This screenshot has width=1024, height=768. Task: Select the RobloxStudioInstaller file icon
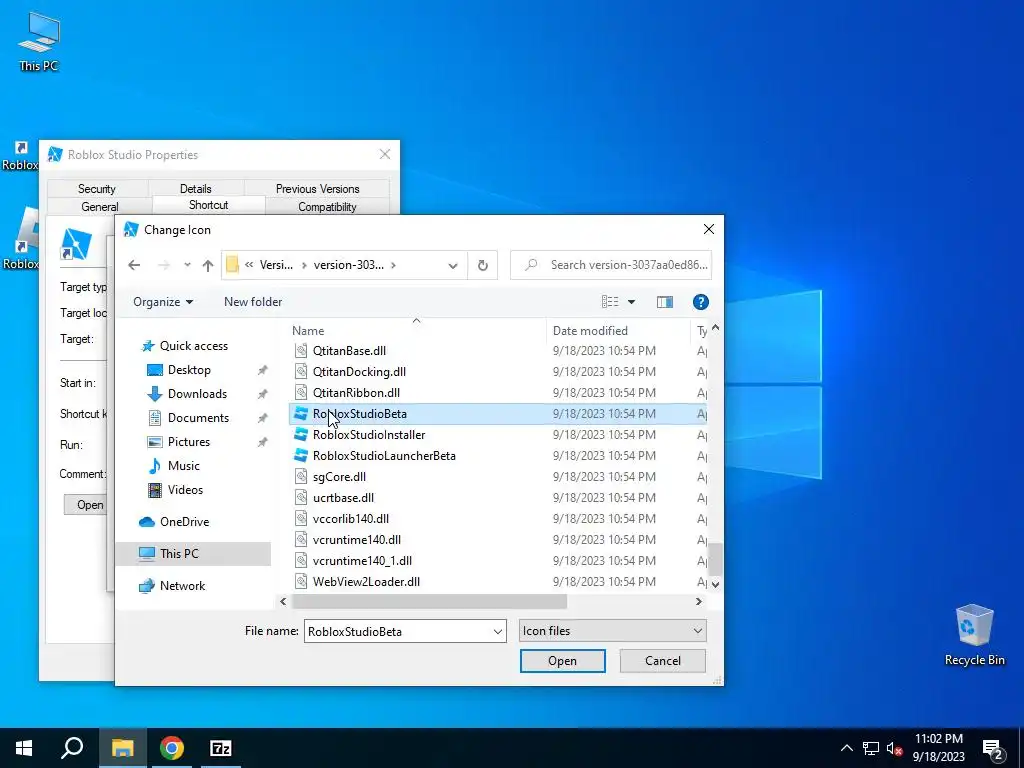pos(300,434)
